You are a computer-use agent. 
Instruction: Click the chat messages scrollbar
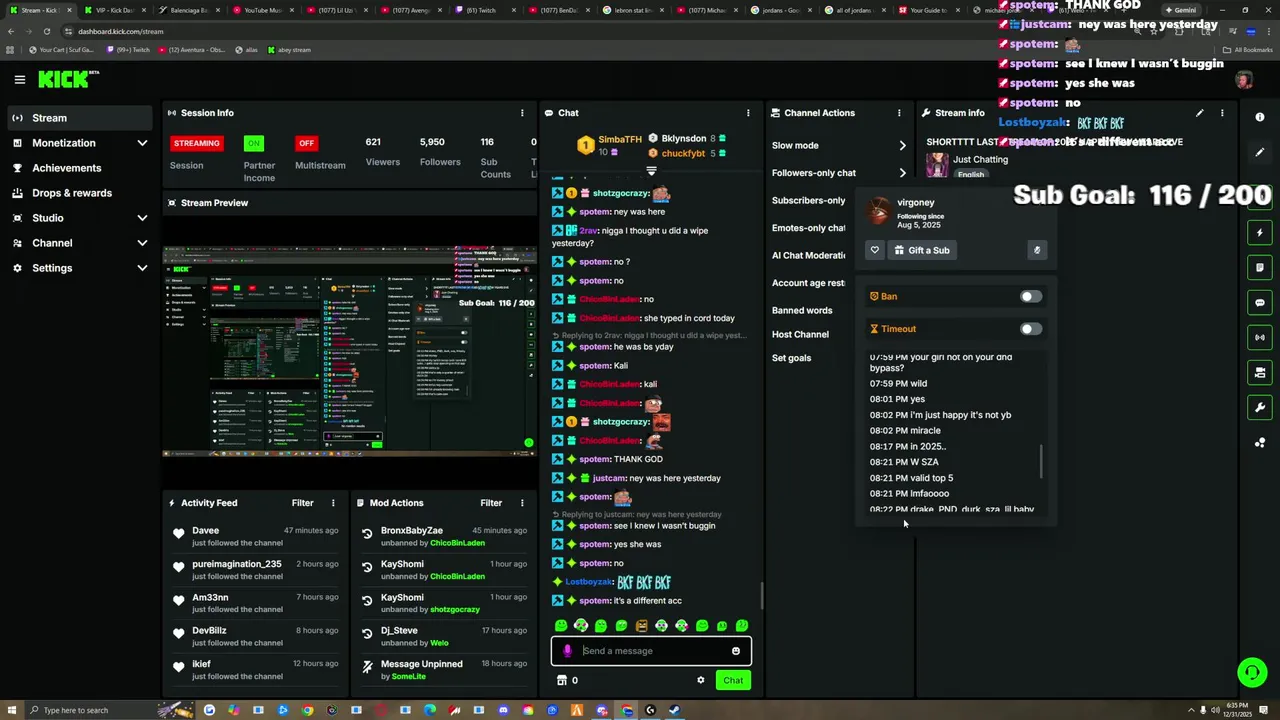[x=760, y=596]
